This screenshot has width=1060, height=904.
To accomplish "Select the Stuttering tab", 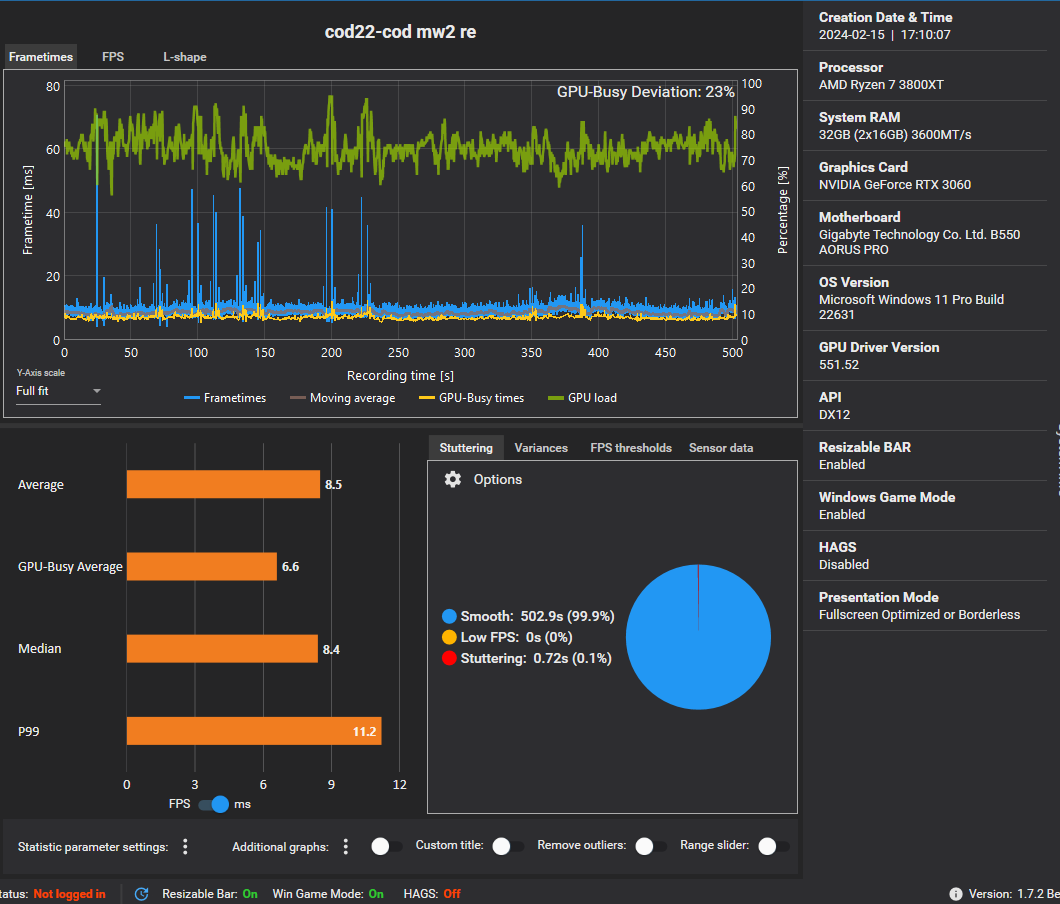I will (466, 448).
